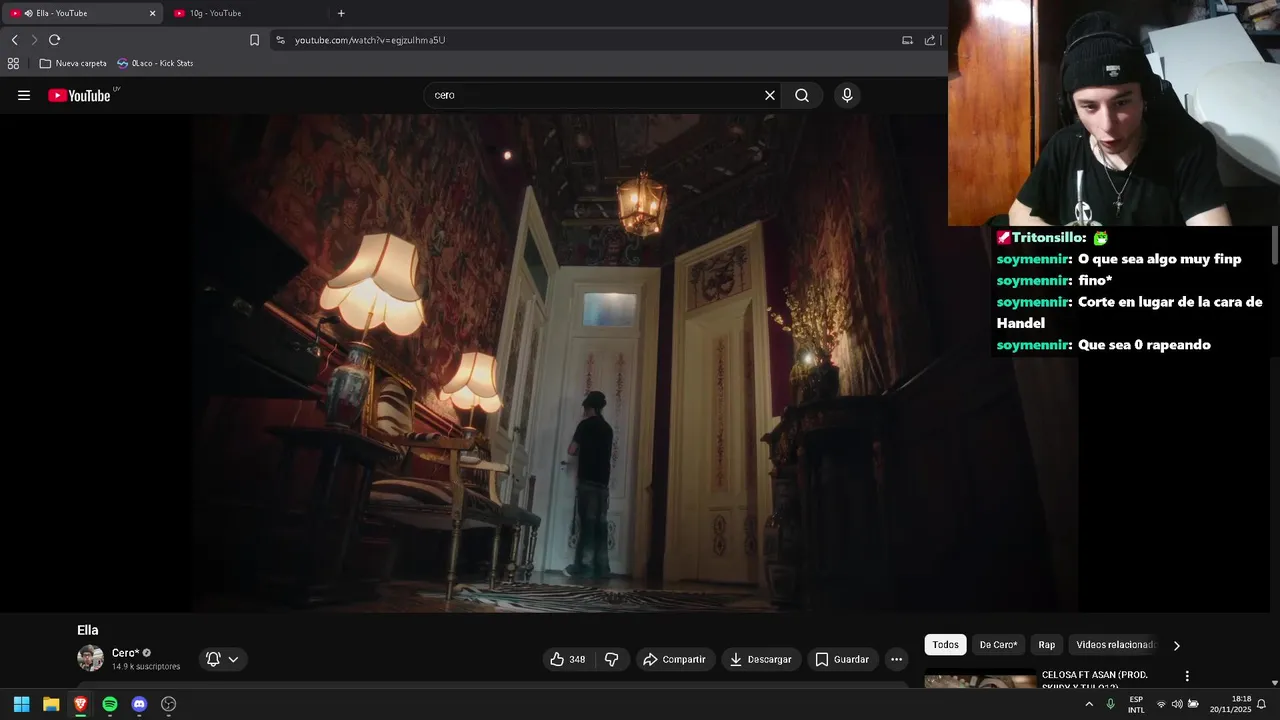Open the ESP INTL language switcher
This screenshot has width=1280, height=720.
(1136, 704)
